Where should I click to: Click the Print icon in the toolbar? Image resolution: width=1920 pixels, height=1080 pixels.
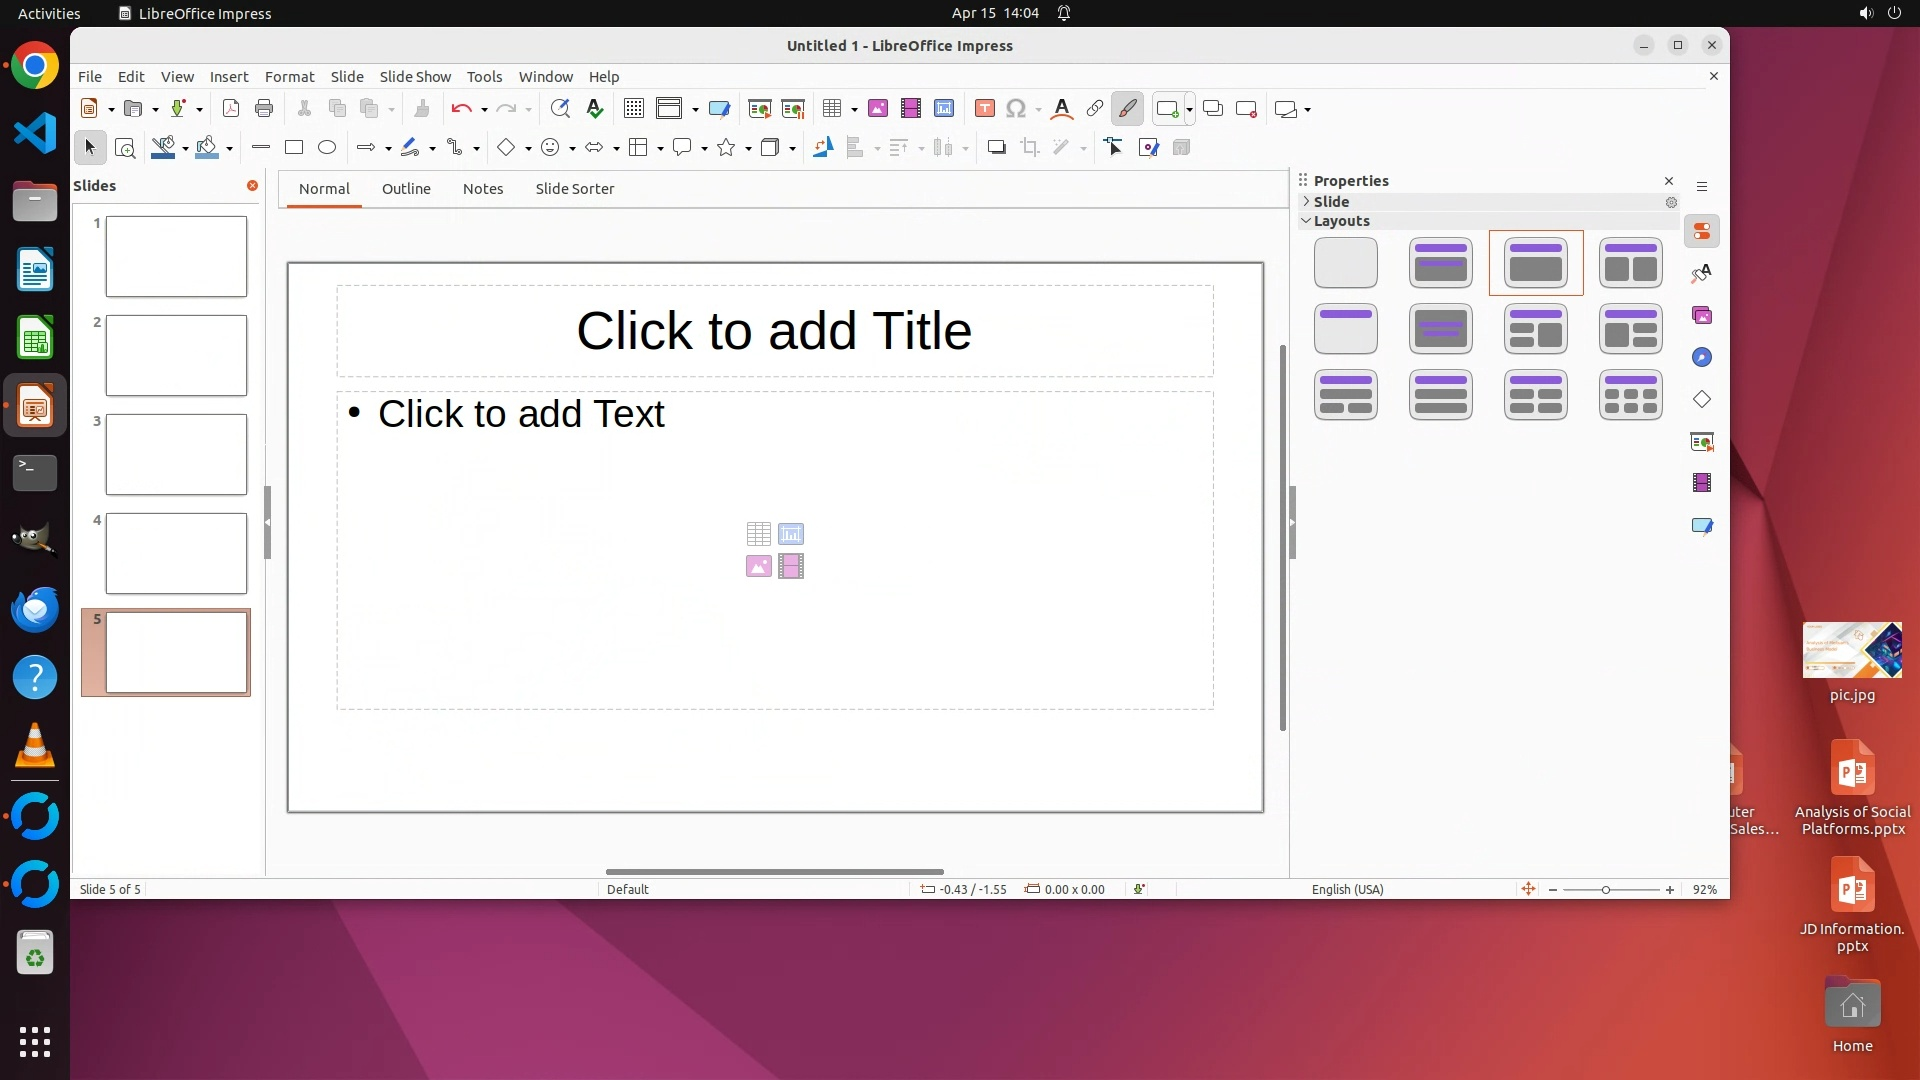[x=264, y=109]
